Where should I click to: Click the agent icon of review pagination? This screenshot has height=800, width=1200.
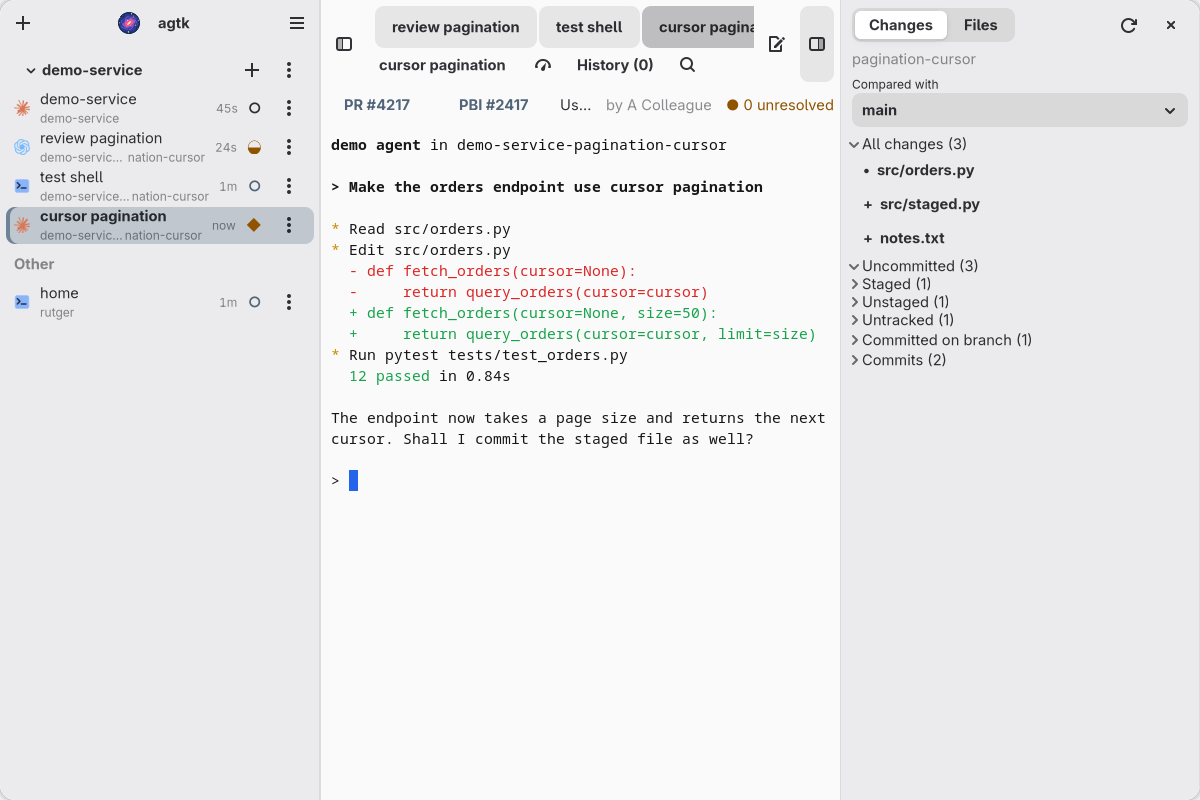[22, 147]
